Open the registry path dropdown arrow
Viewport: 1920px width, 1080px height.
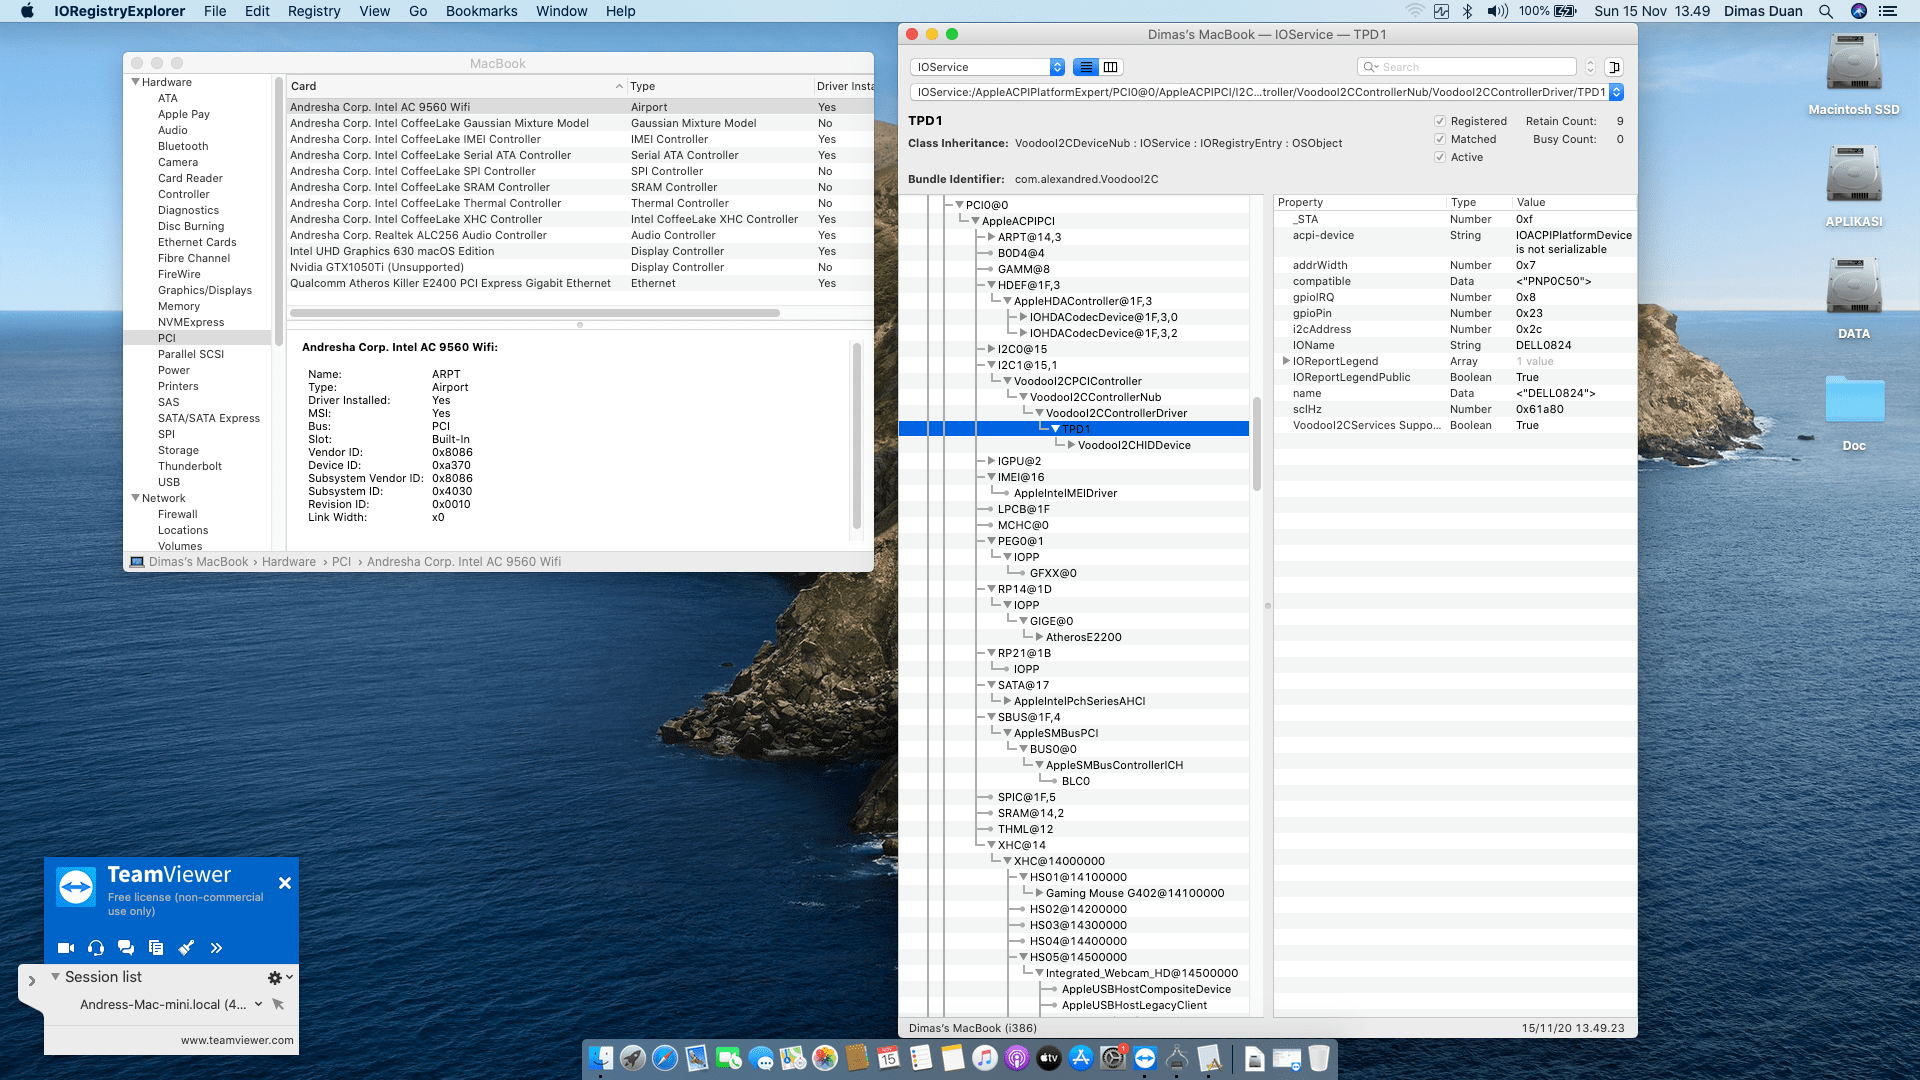[x=1616, y=92]
